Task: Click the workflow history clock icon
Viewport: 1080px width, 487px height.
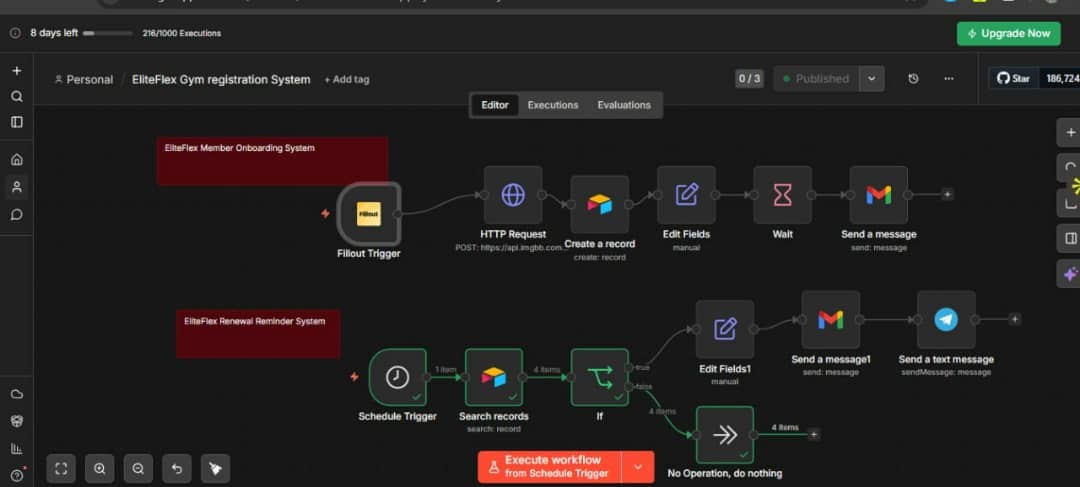Action: [913, 79]
